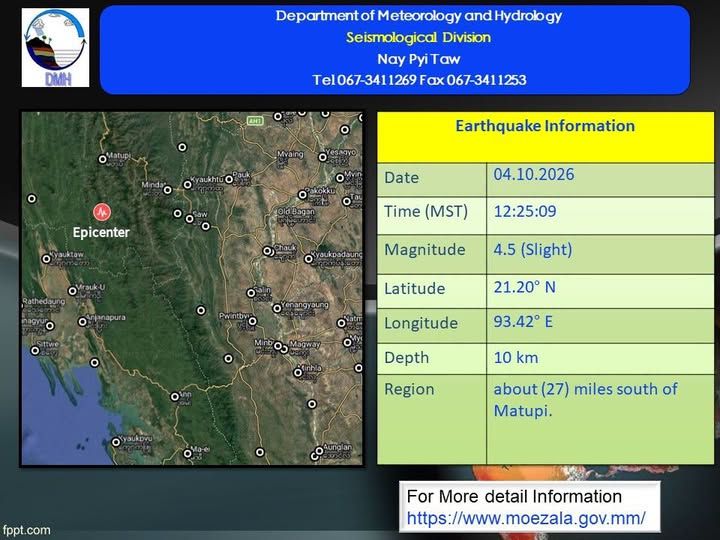This screenshot has width=720, height=540.
Task: Click 'Department of Meteorology and Hydrology' title
Action: (x=418, y=16)
